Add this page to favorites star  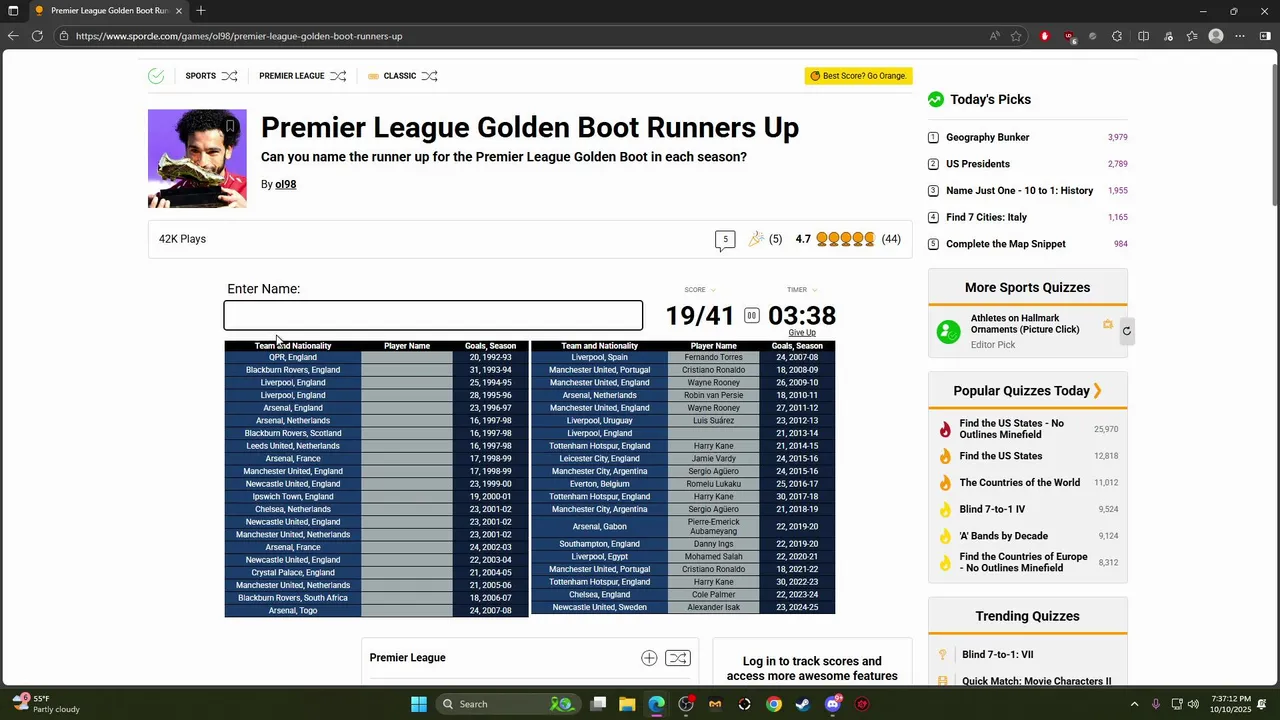1016,36
